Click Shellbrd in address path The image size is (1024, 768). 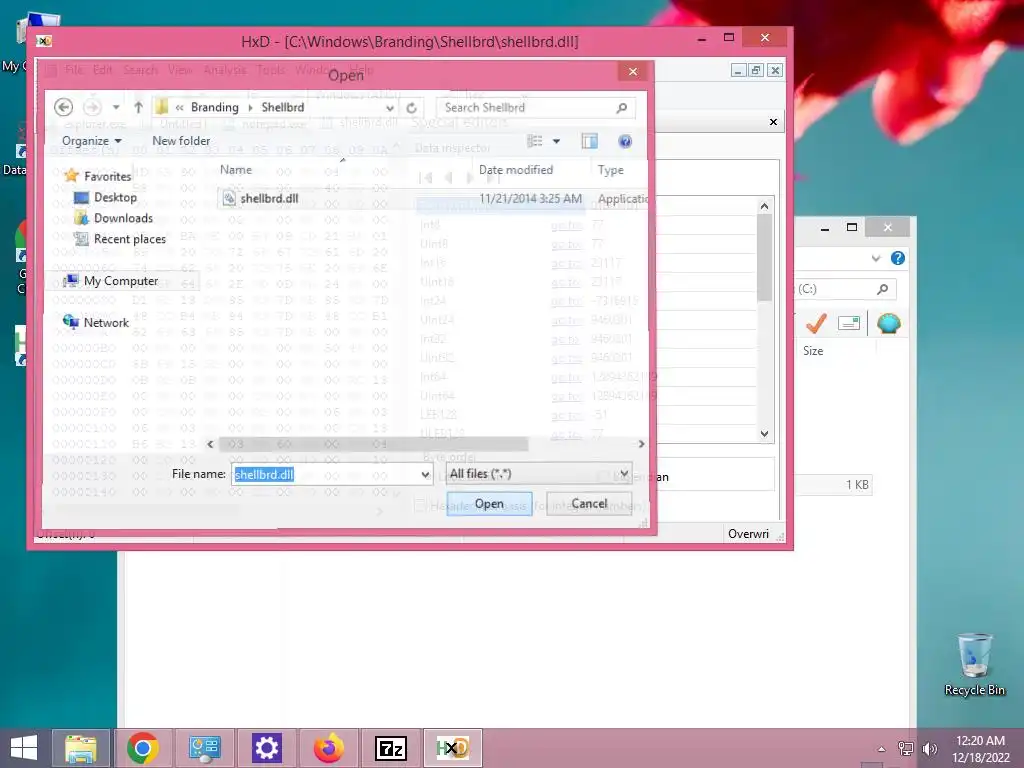tap(283, 108)
